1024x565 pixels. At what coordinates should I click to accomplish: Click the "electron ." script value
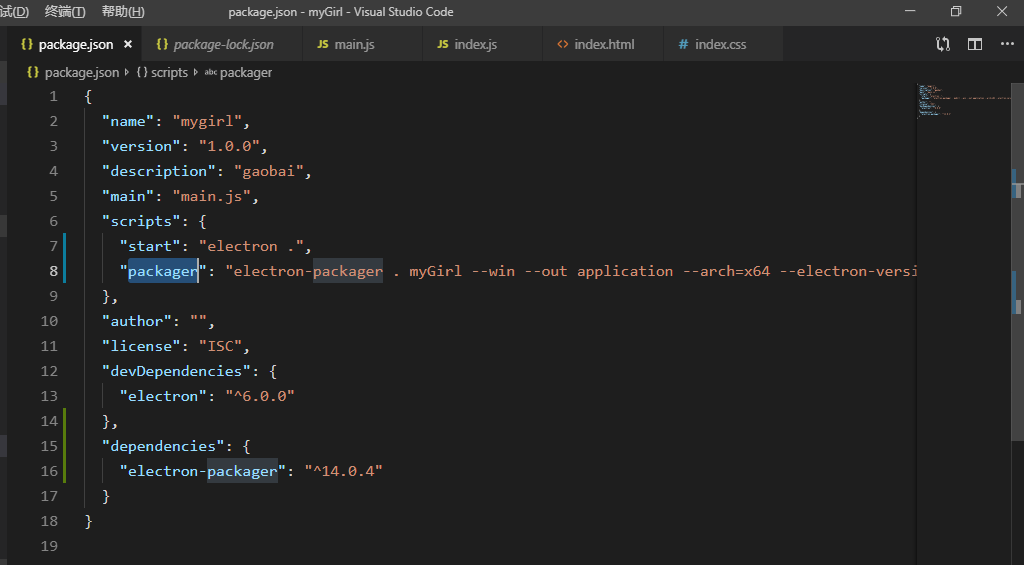point(251,246)
